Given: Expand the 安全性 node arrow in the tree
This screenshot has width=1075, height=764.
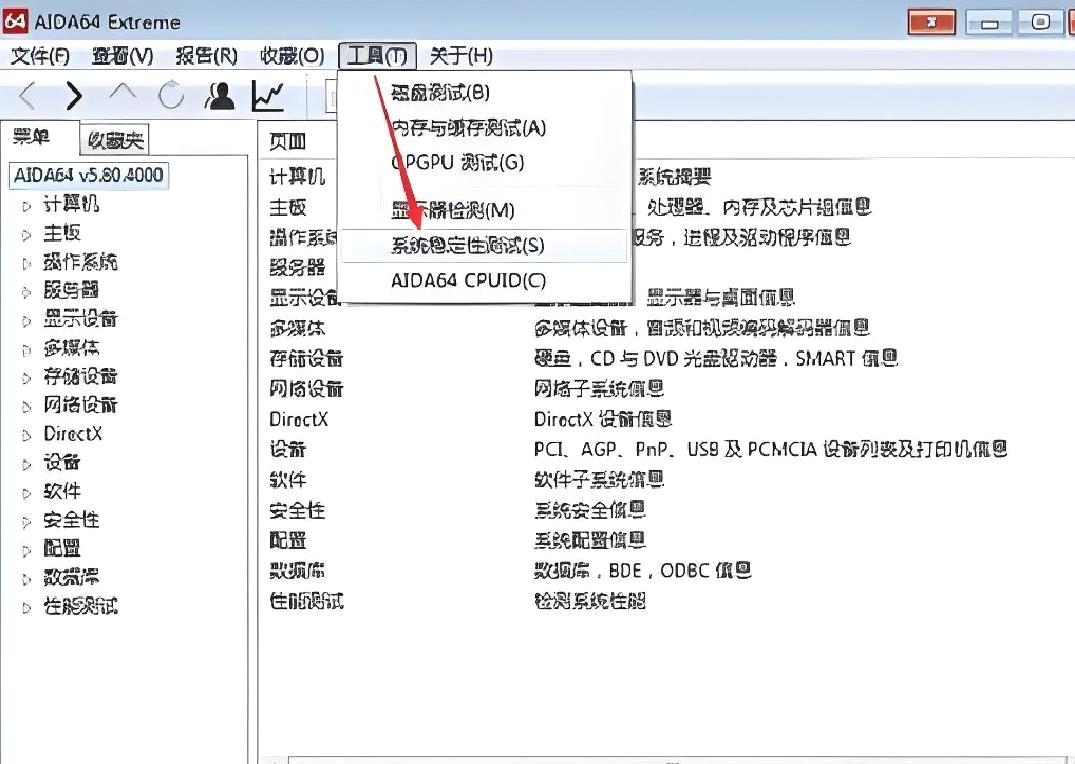Looking at the screenshot, I should [26, 522].
